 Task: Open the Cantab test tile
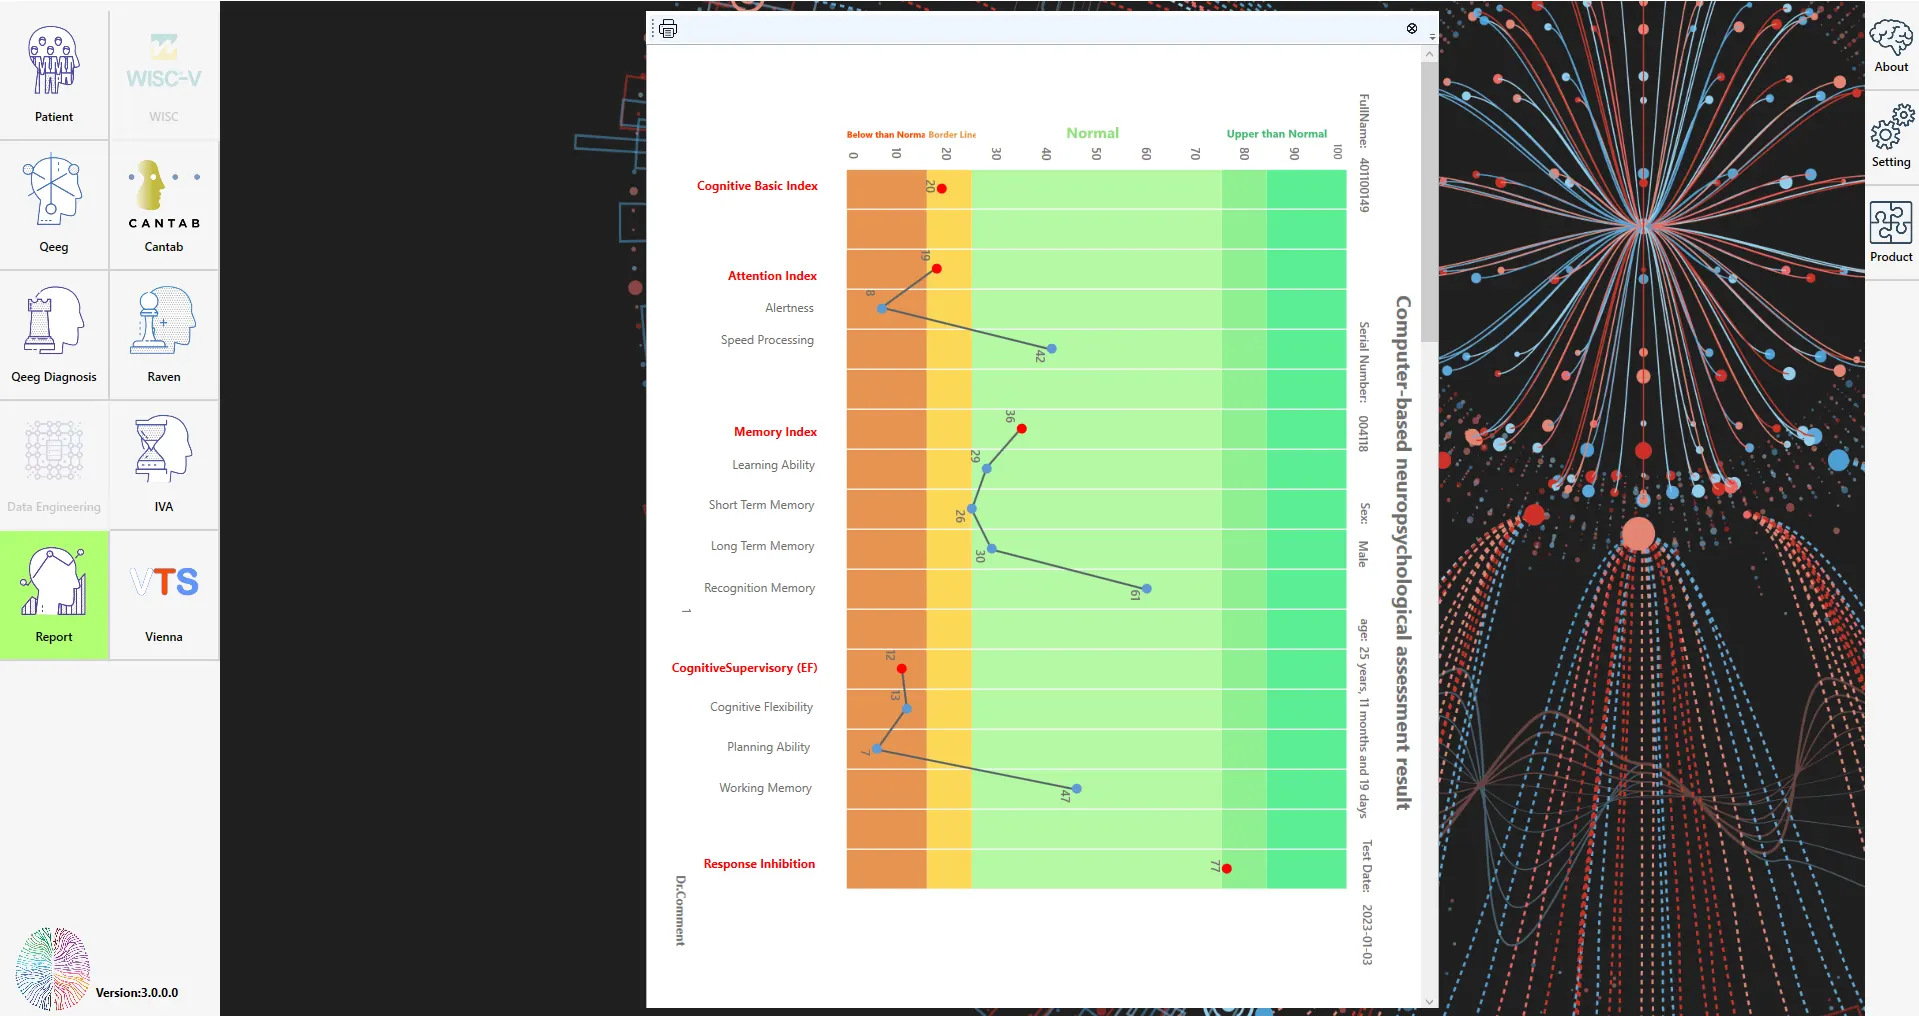pos(164,205)
